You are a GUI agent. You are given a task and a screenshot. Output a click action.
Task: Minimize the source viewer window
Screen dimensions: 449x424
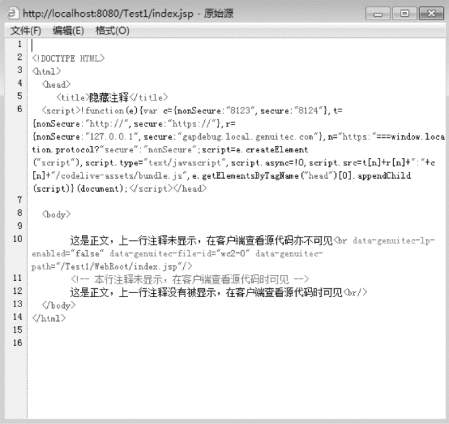coord(378,14)
